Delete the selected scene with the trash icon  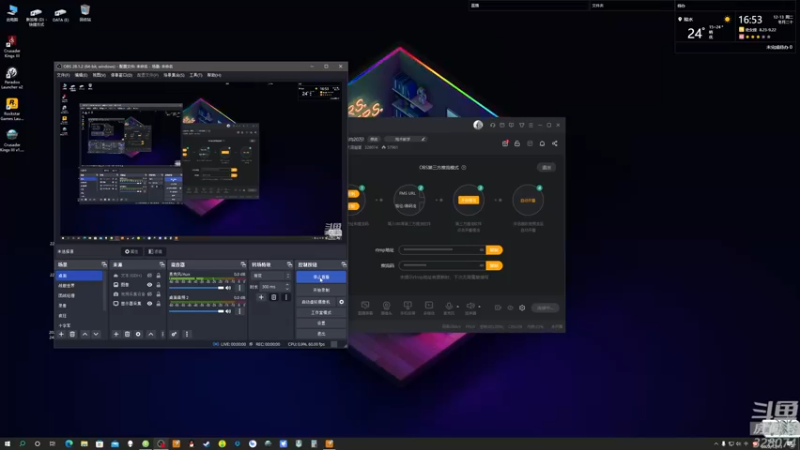(72, 334)
